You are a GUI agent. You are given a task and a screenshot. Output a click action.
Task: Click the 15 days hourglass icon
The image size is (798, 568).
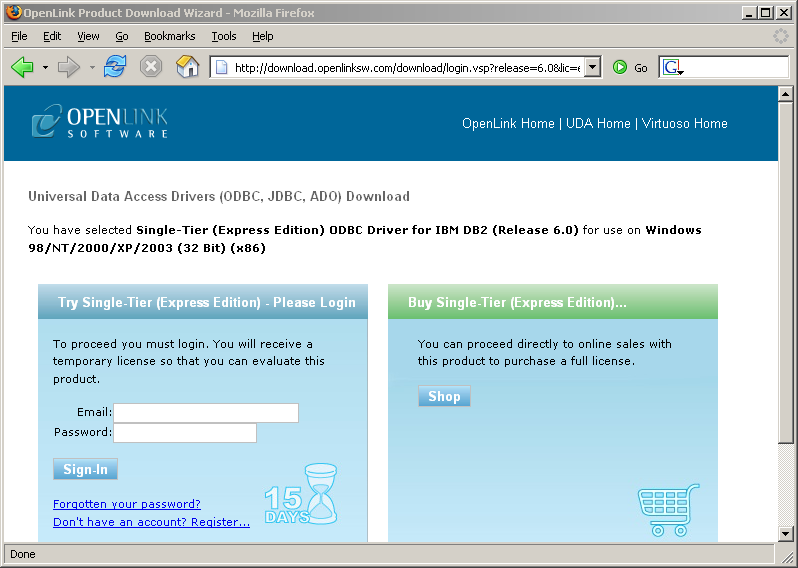click(301, 494)
